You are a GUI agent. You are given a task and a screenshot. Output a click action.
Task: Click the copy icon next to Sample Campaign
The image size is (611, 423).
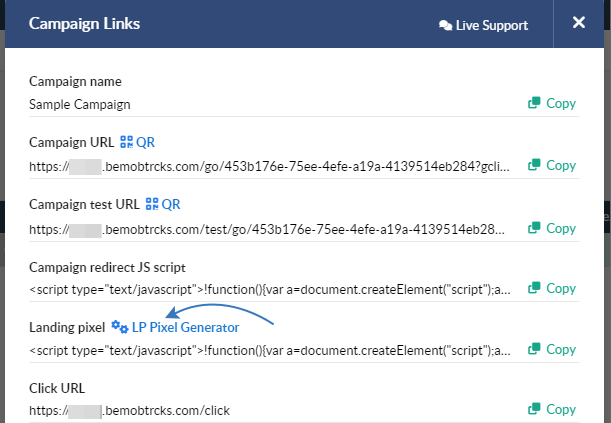coord(534,103)
